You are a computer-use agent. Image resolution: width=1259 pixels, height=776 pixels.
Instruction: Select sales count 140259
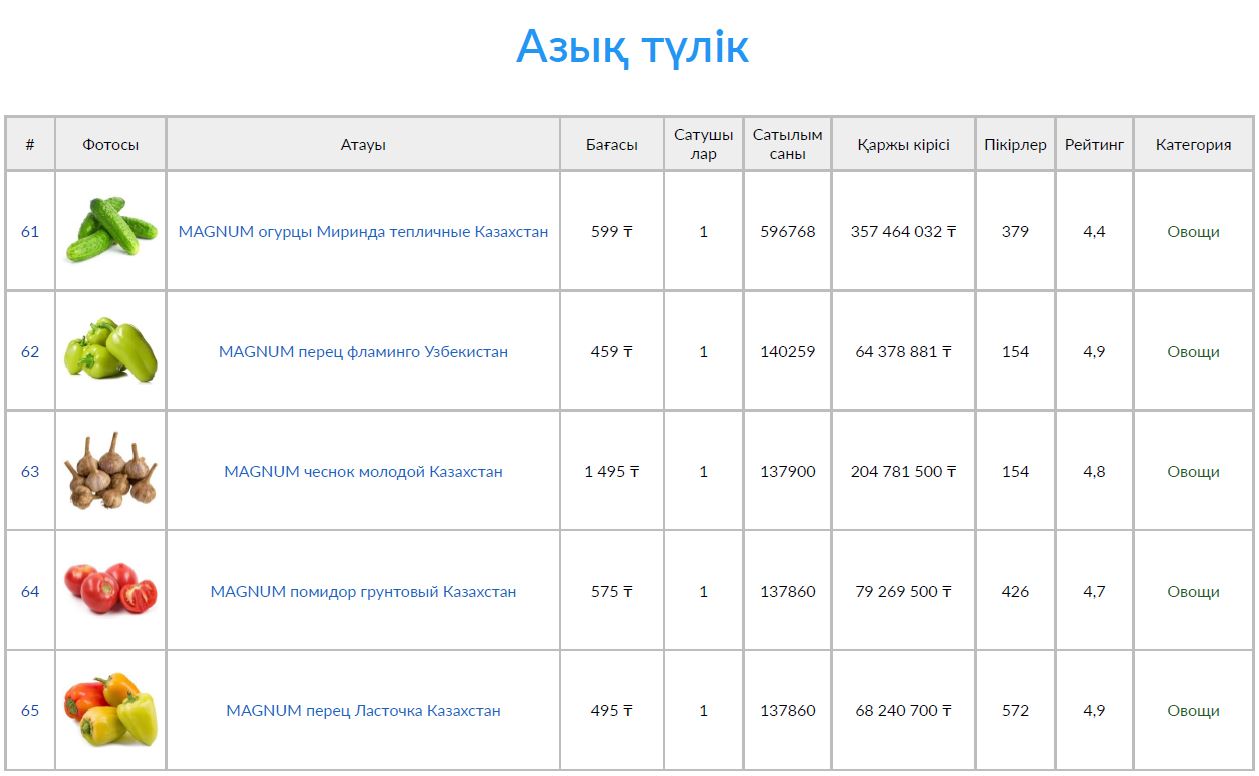pyautogui.click(x=788, y=351)
